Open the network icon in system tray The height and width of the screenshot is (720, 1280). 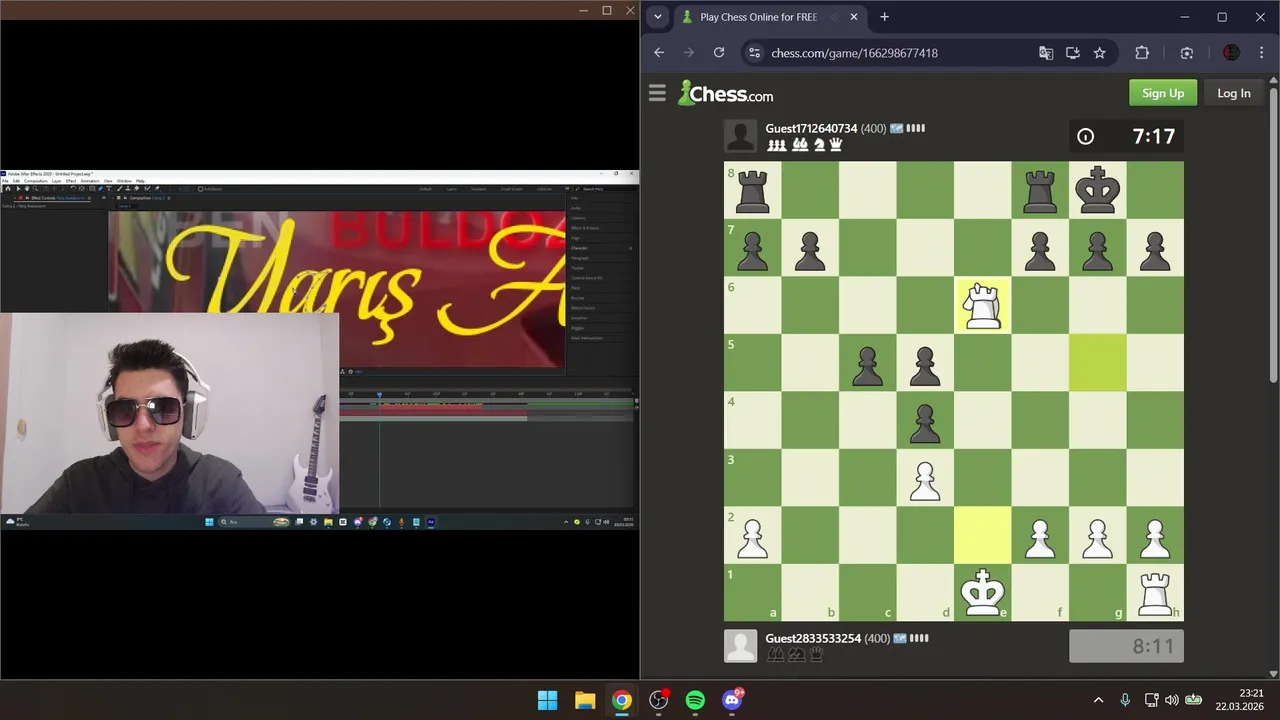[1151, 700]
